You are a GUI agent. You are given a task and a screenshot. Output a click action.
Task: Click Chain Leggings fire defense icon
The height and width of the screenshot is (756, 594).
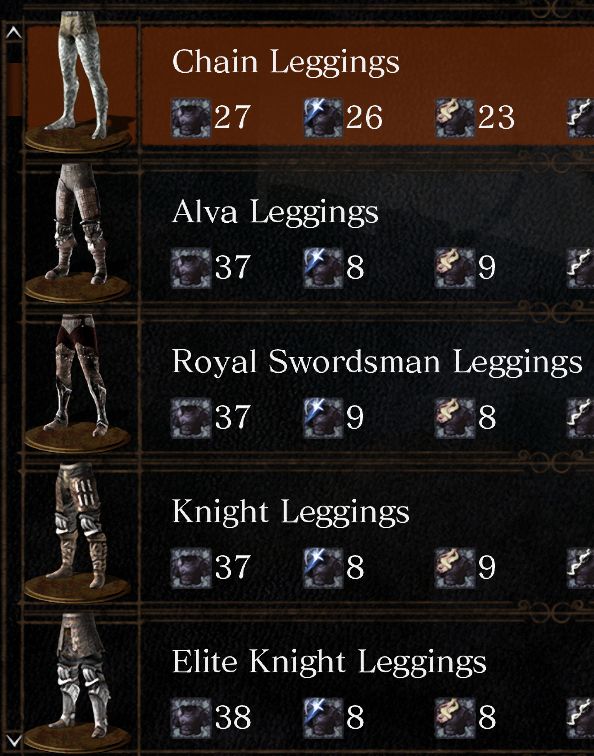coord(455,118)
